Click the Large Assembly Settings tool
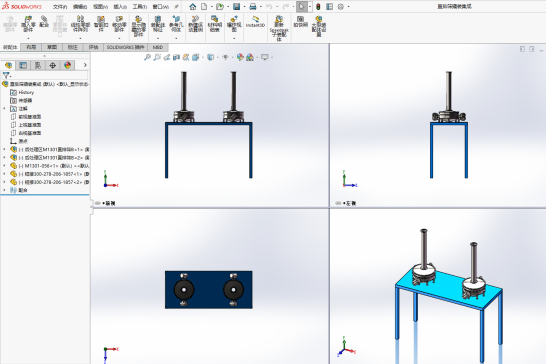This screenshot has height=364, width=546. tap(319, 26)
